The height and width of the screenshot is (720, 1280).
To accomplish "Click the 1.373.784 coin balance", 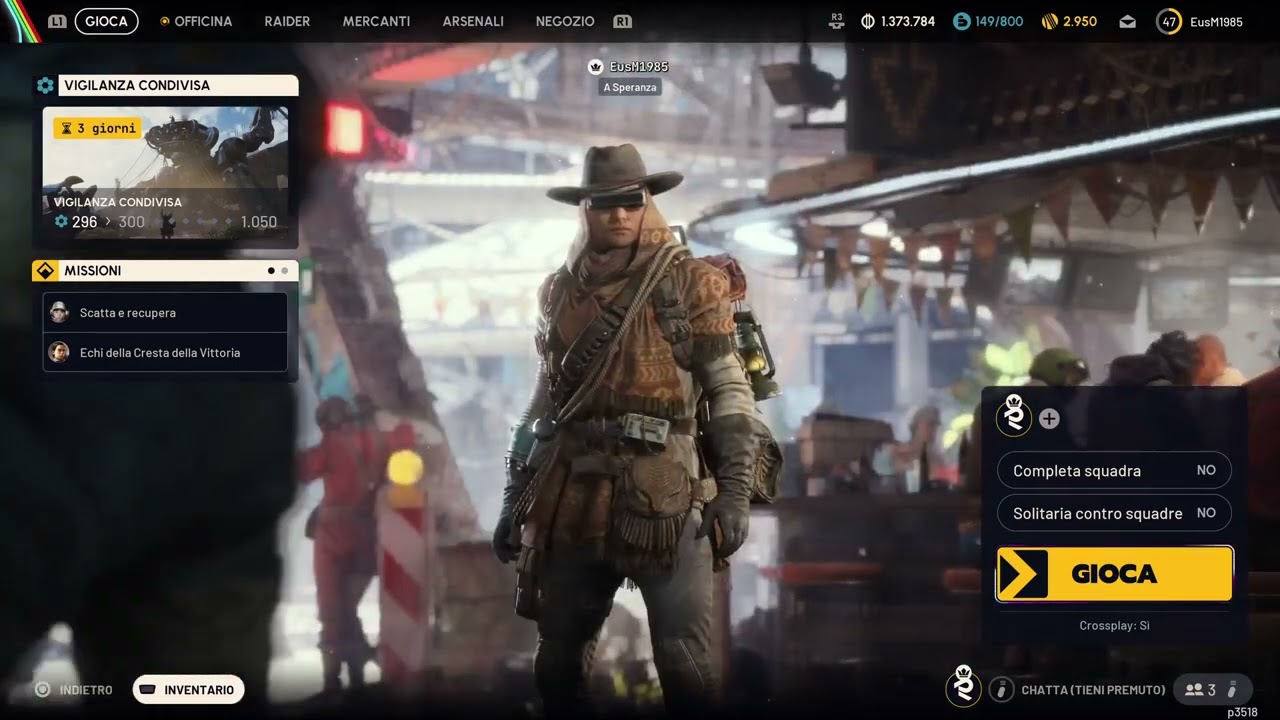I will click(x=908, y=21).
